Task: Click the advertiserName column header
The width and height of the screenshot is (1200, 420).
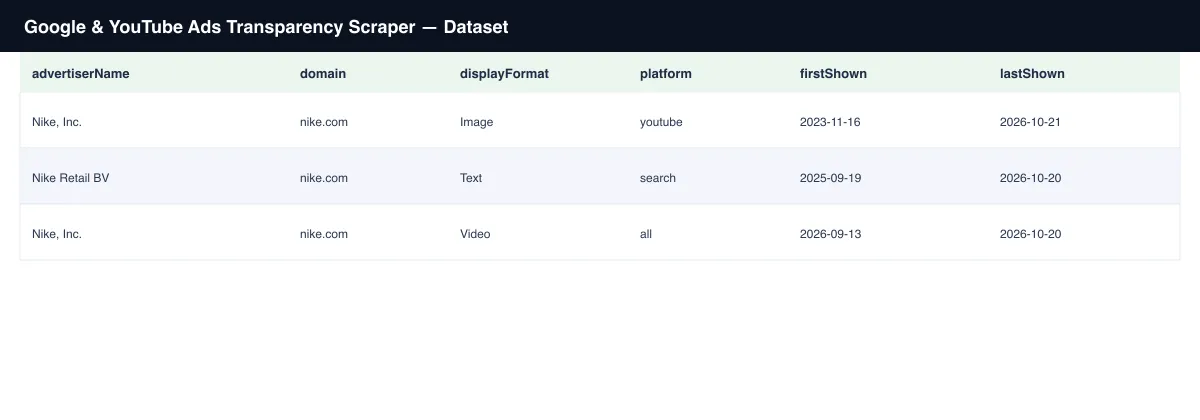Action: (80, 74)
